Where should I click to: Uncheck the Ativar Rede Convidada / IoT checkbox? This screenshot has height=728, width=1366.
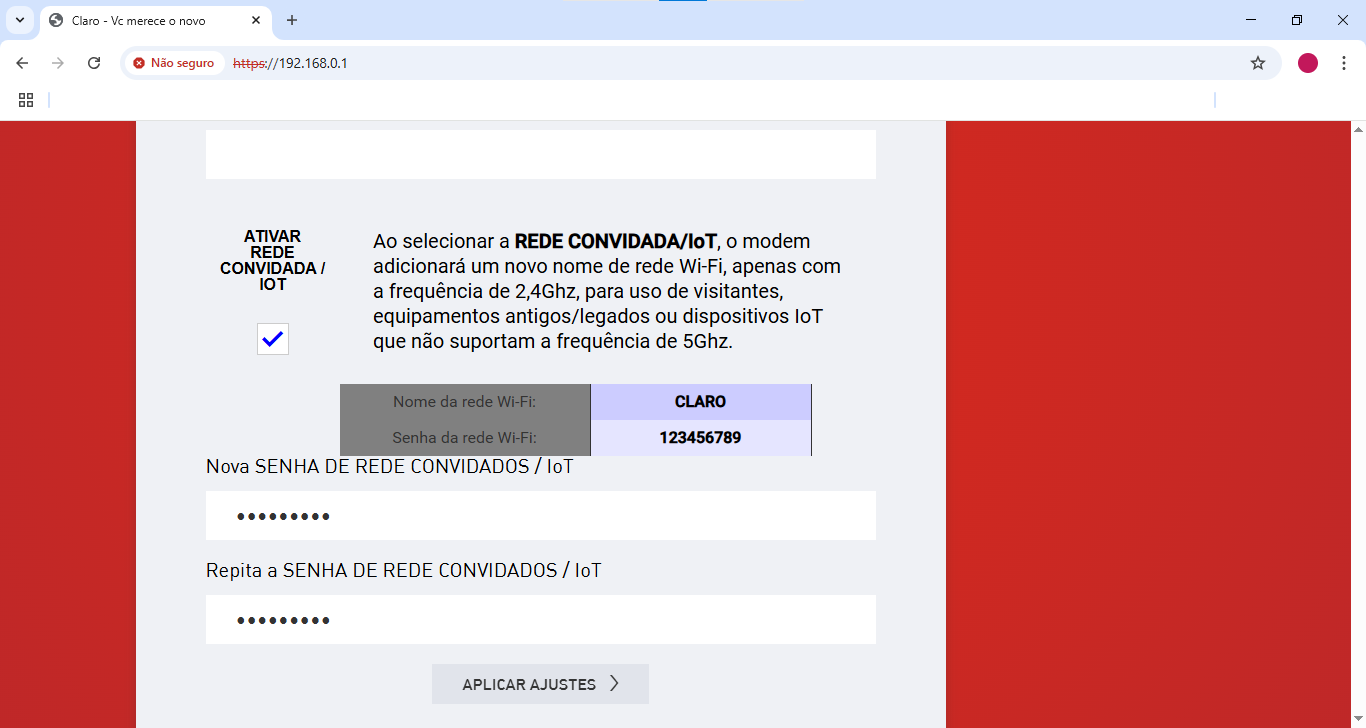click(x=273, y=339)
